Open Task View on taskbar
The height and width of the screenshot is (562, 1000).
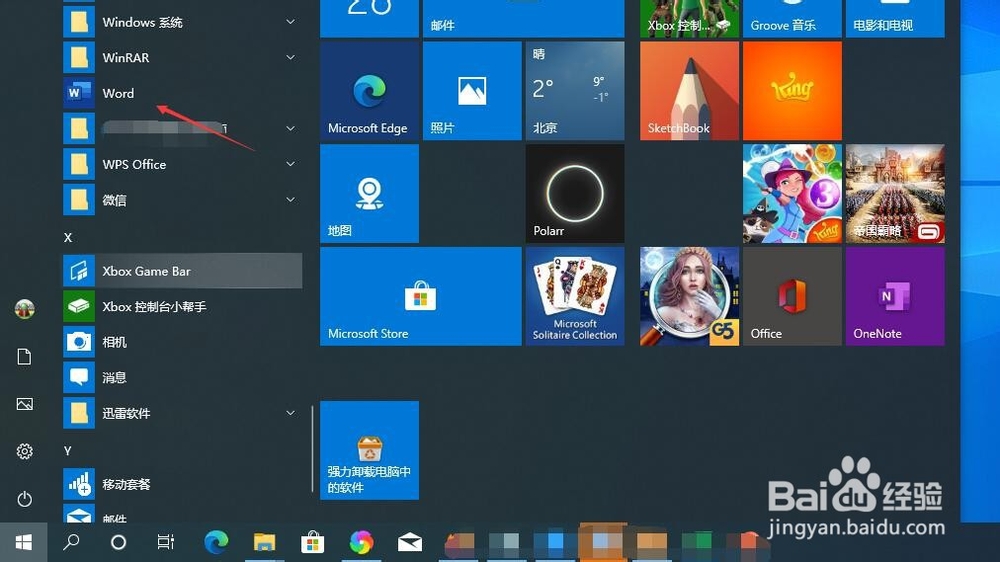coord(165,542)
